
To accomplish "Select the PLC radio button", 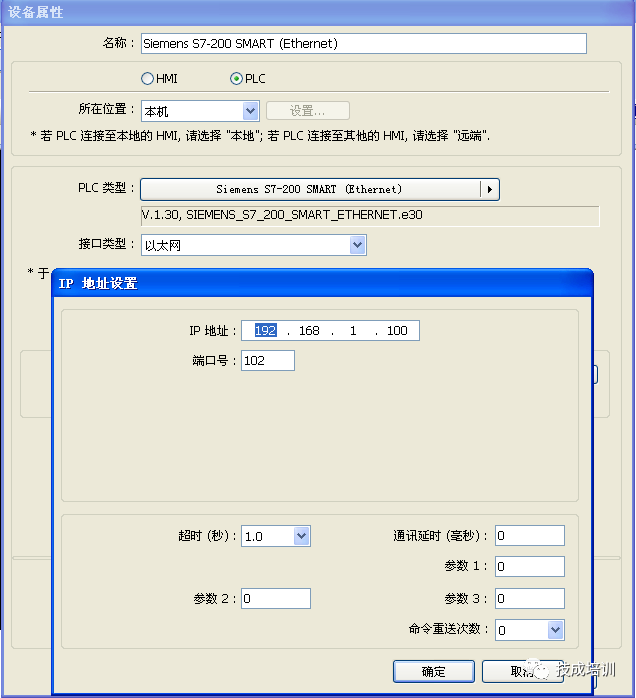I will (x=236, y=79).
